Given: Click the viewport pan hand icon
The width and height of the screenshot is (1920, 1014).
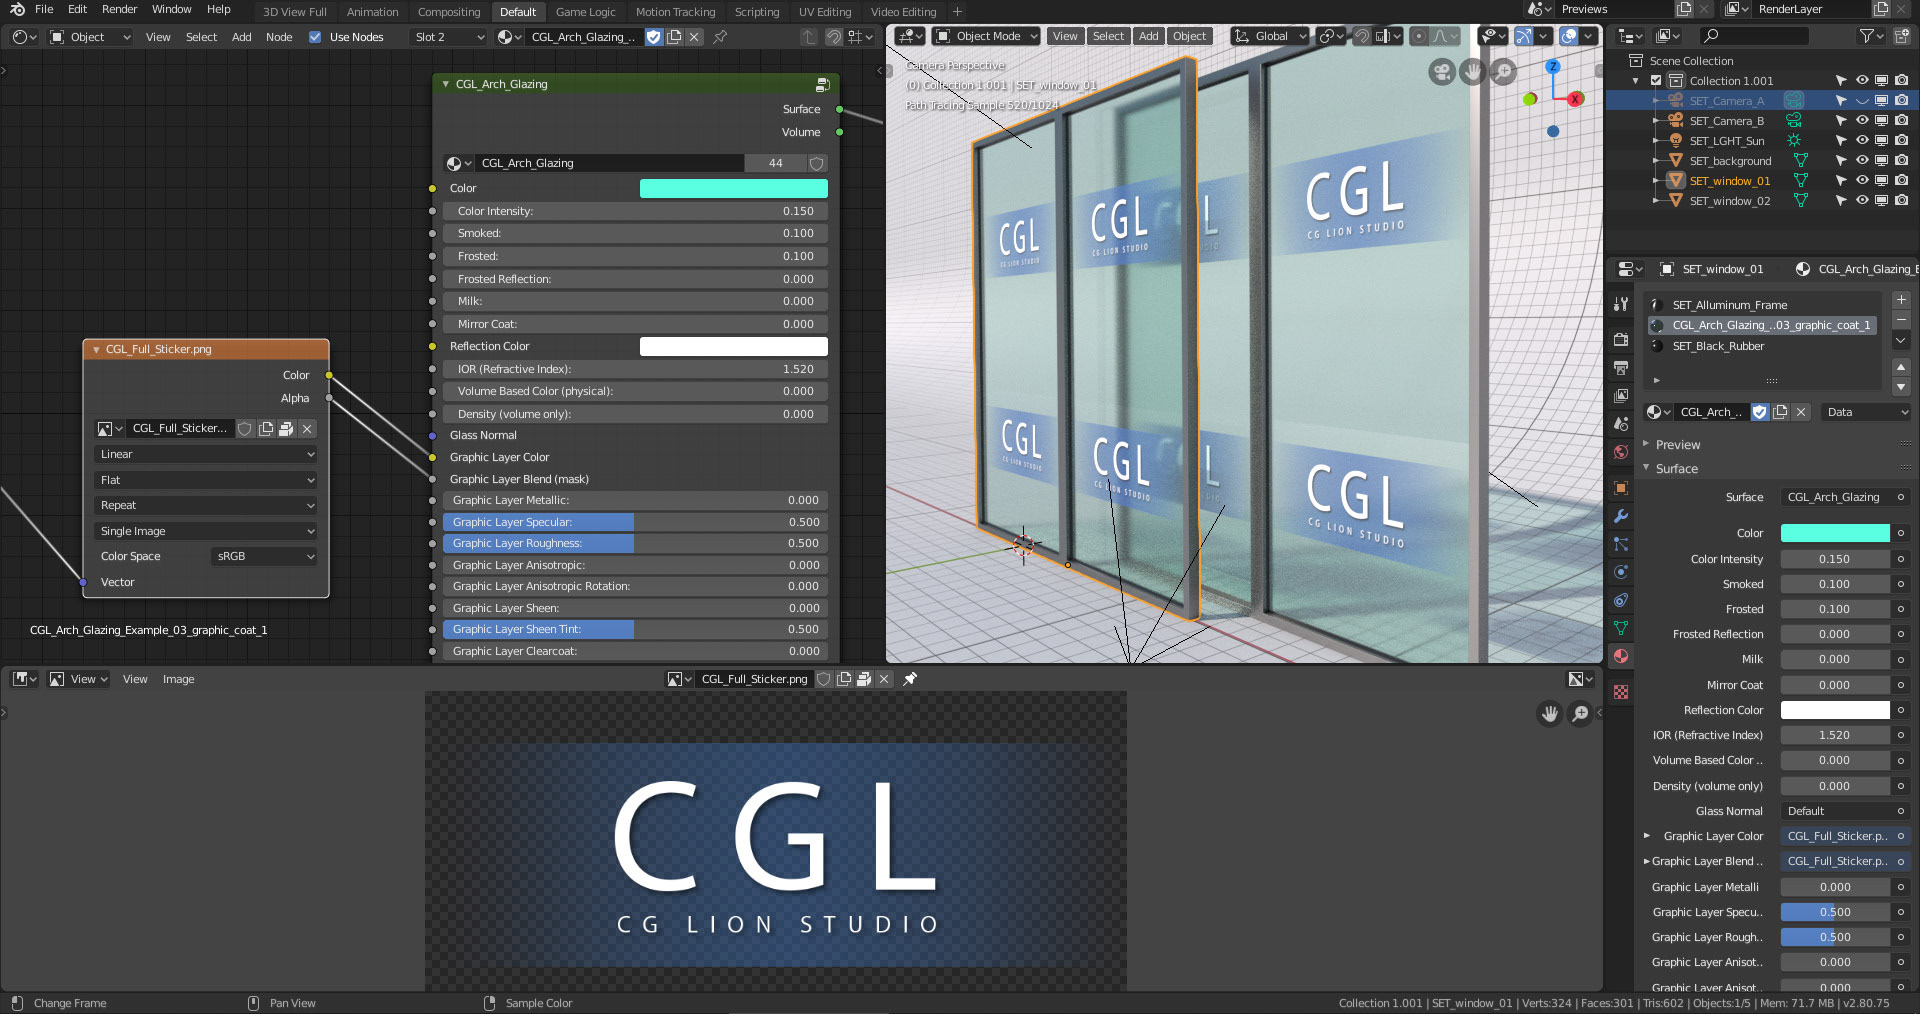Looking at the screenshot, I should tap(1472, 72).
